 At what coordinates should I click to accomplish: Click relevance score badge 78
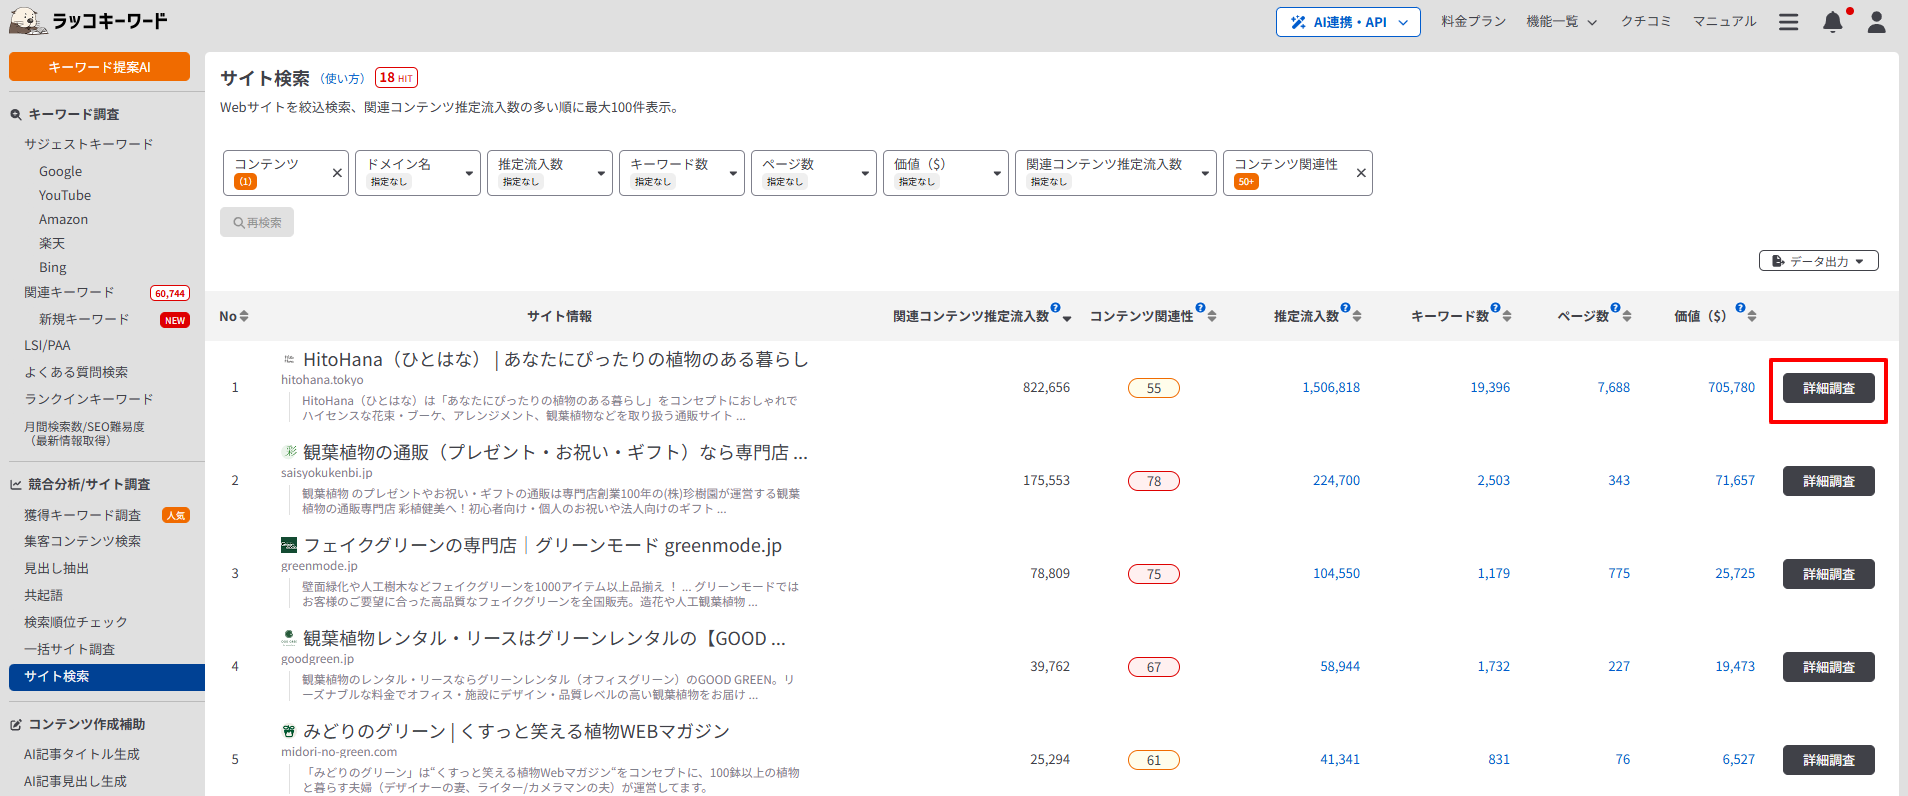1154,481
